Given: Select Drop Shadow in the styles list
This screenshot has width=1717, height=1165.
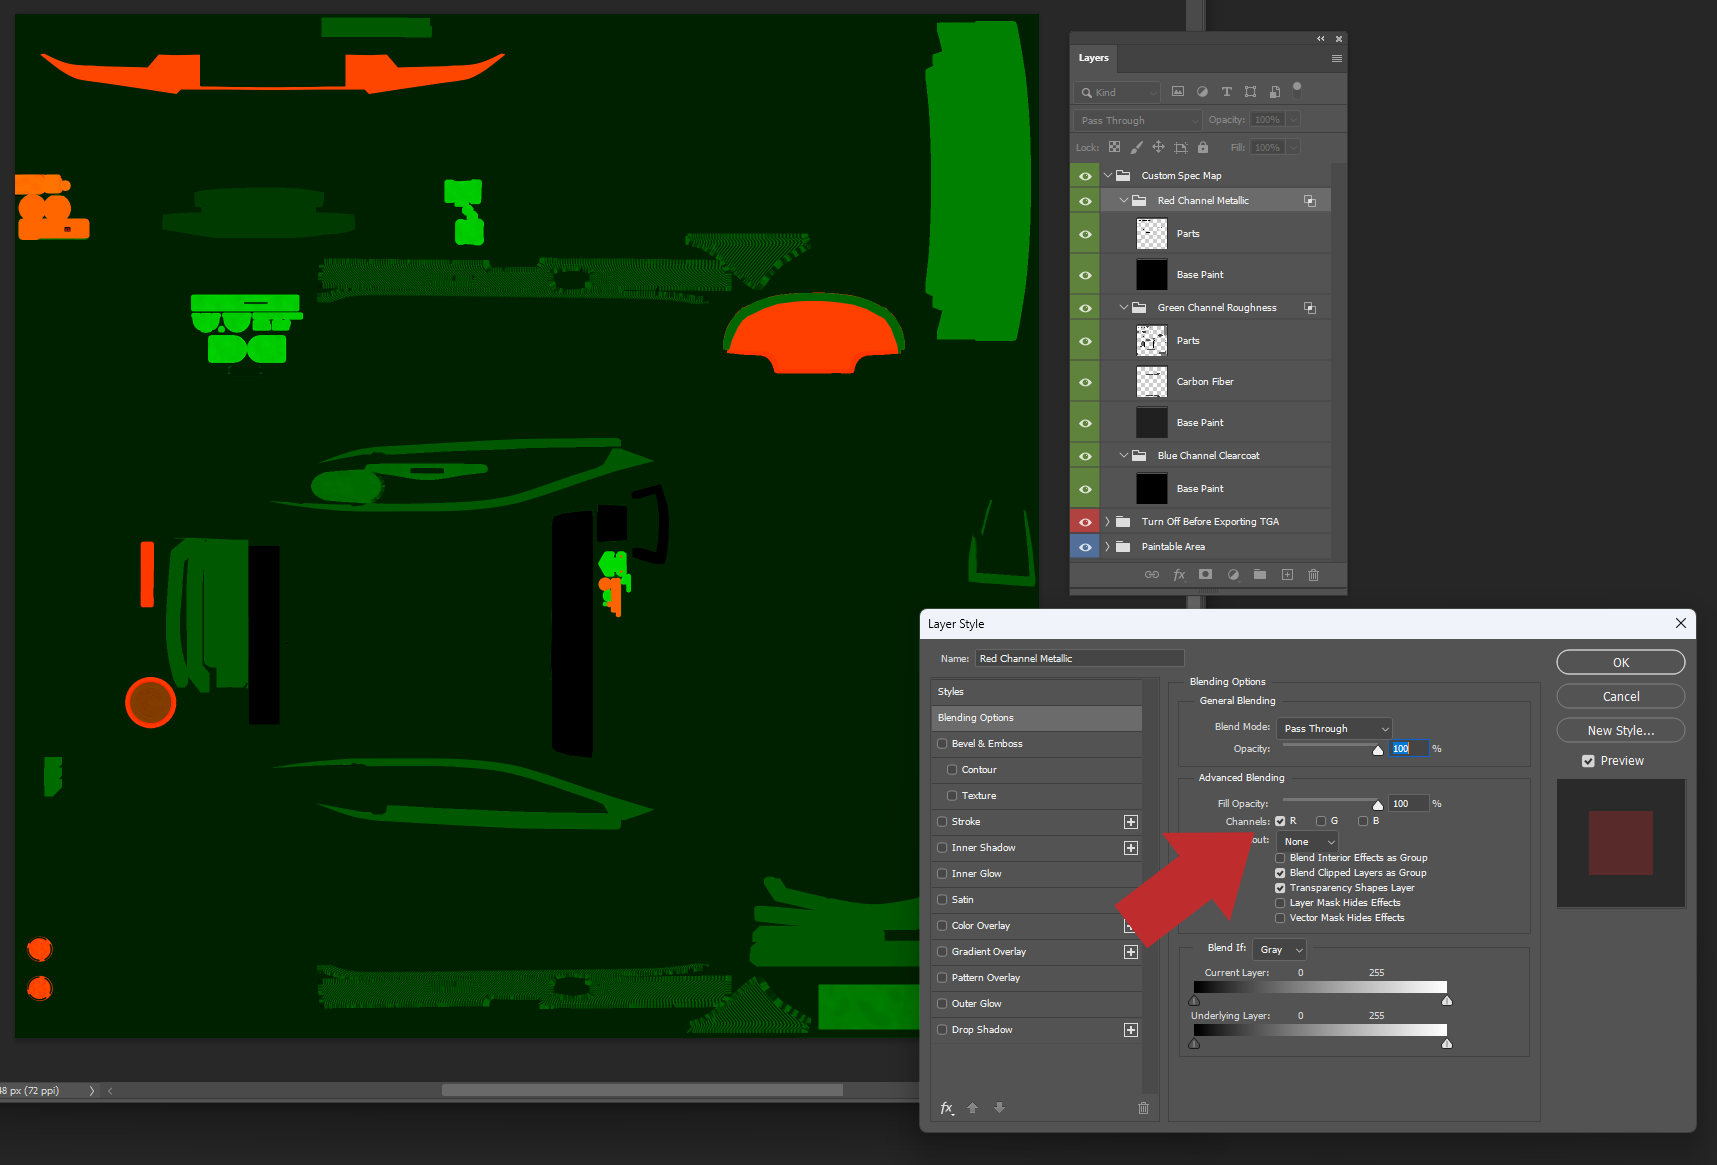Looking at the screenshot, I should tap(982, 1030).
